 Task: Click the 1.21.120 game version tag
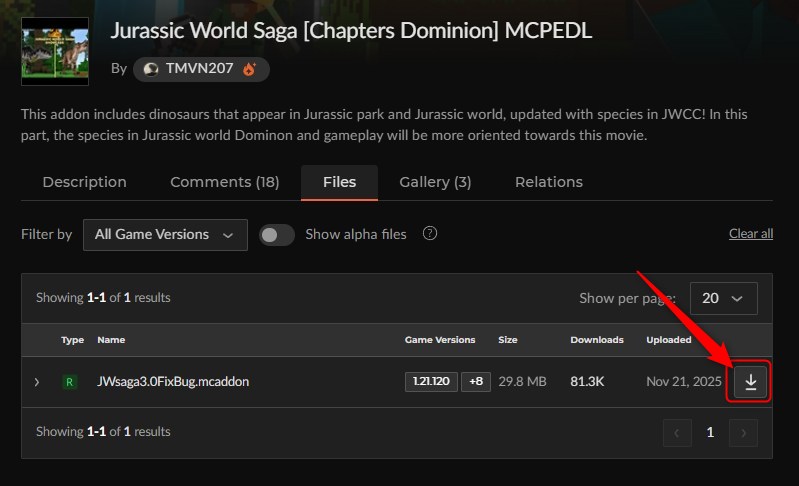(x=431, y=382)
